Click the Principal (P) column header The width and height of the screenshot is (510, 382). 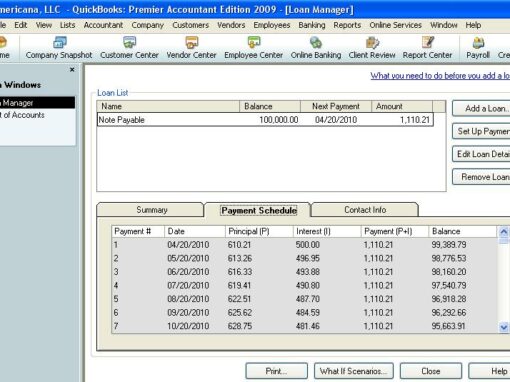tap(259, 231)
